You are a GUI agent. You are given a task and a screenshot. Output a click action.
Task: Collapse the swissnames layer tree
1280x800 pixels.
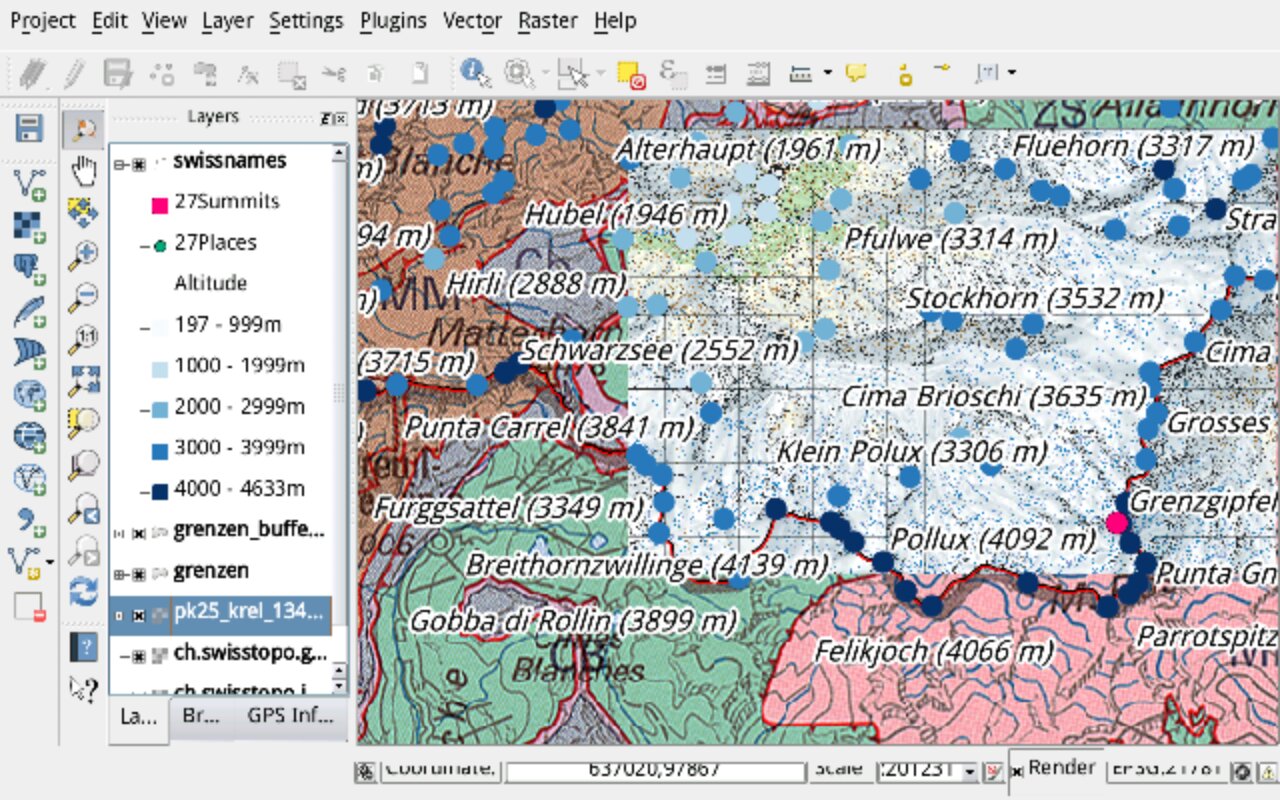[120, 163]
